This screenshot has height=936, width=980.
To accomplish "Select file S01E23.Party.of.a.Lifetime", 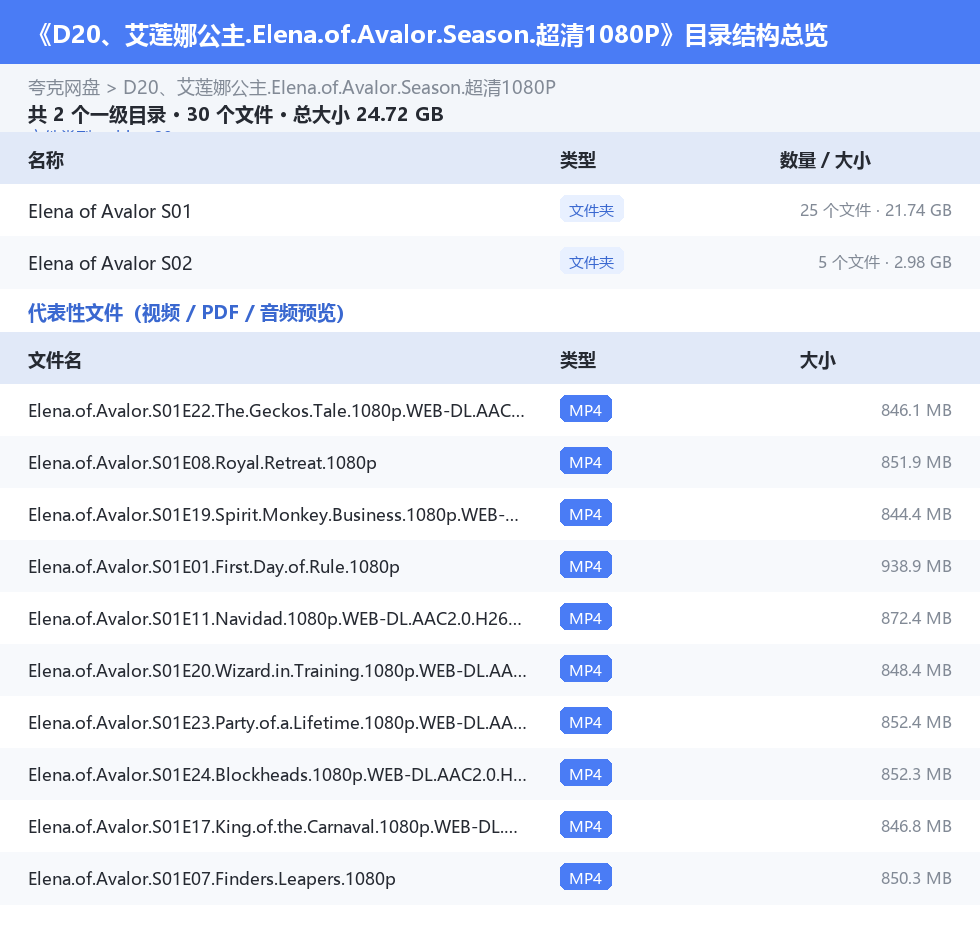I will pyautogui.click(x=278, y=722).
